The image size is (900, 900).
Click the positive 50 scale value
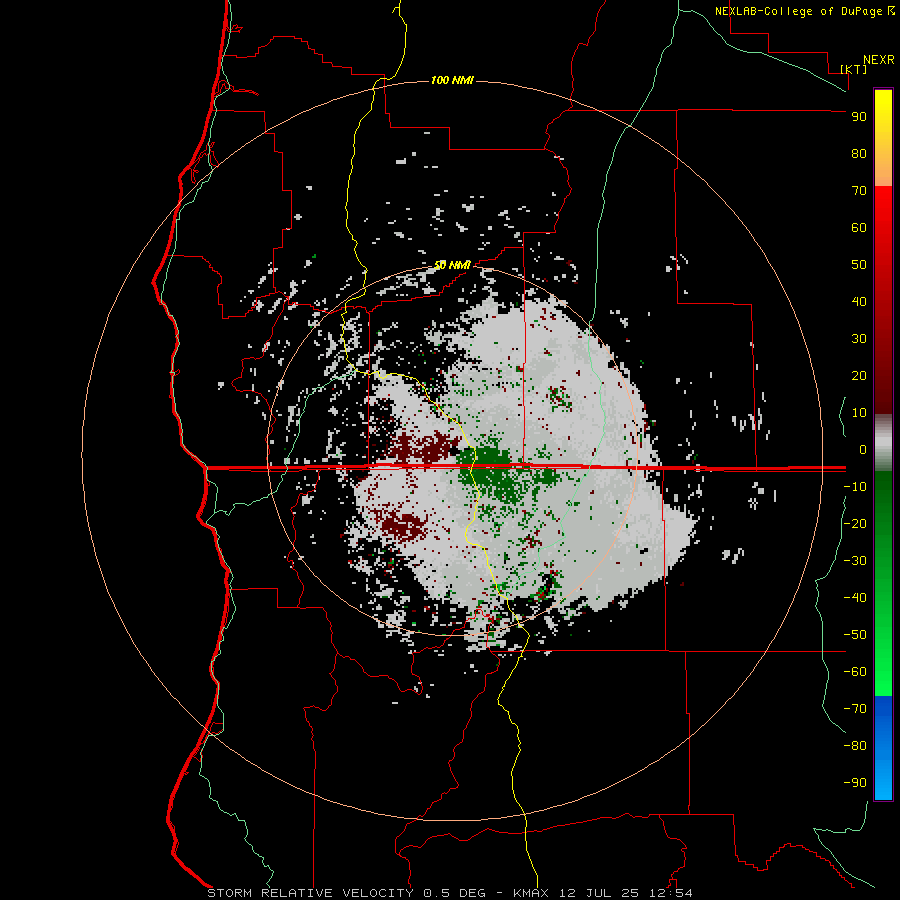coord(859,265)
